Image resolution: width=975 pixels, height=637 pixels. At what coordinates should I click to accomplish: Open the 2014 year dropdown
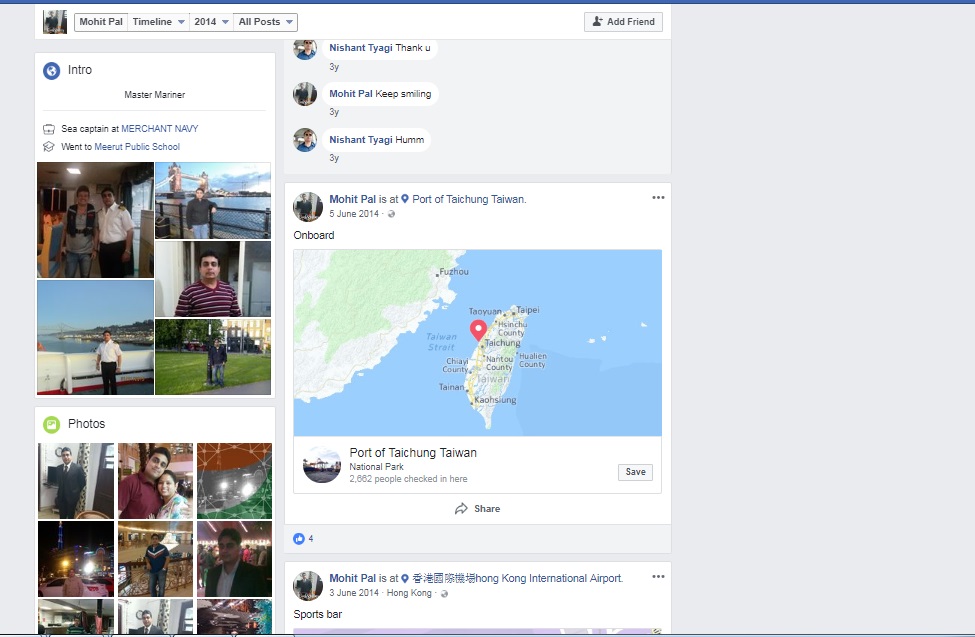211,22
